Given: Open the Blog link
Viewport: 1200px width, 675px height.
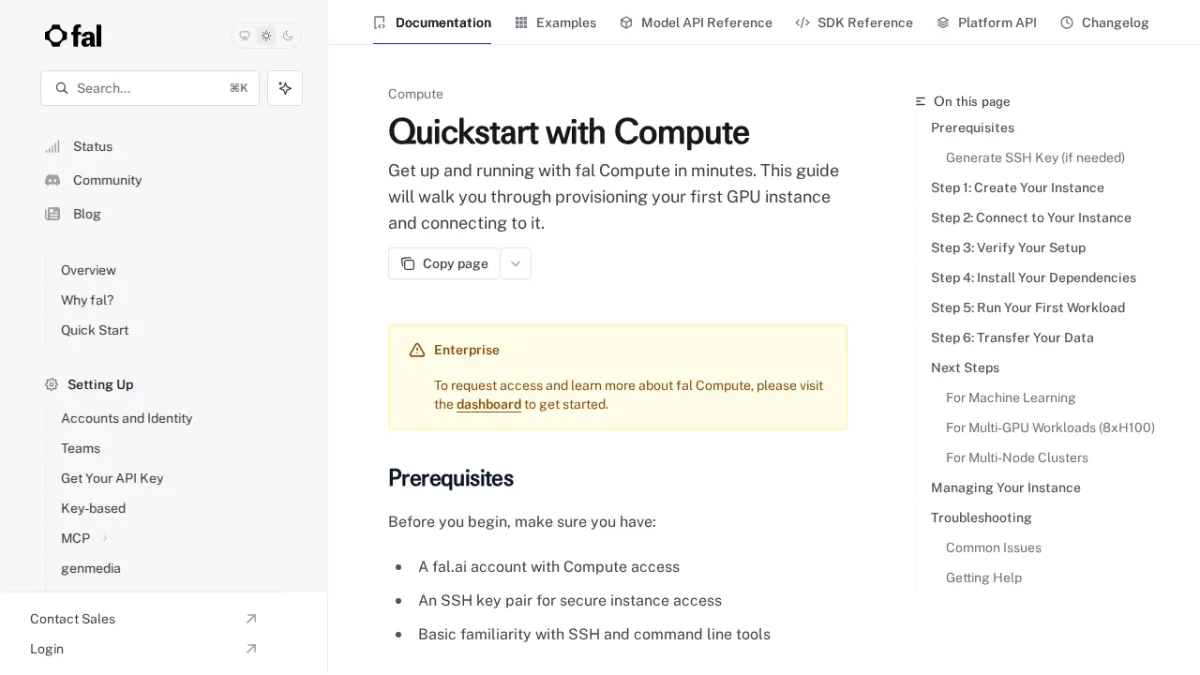Looking at the screenshot, I should click(87, 214).
